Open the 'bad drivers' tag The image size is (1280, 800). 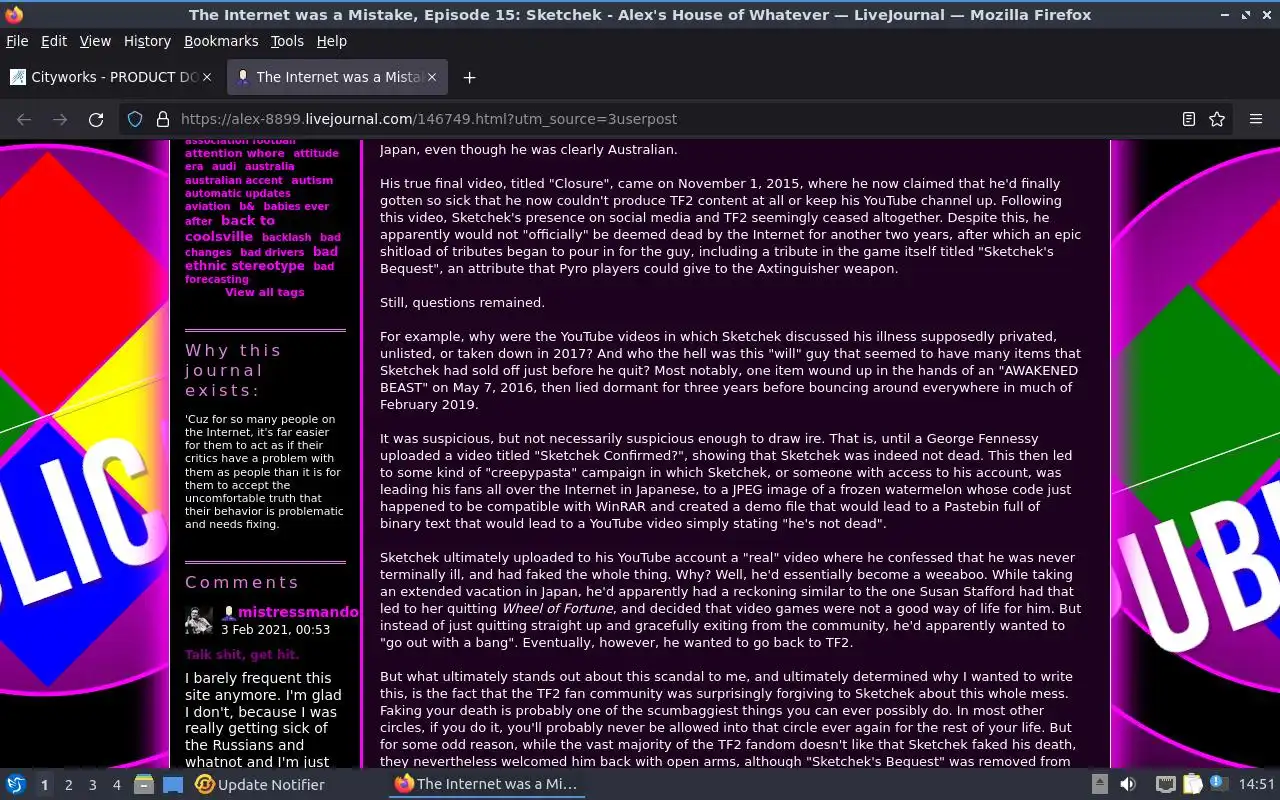point(272,253)
